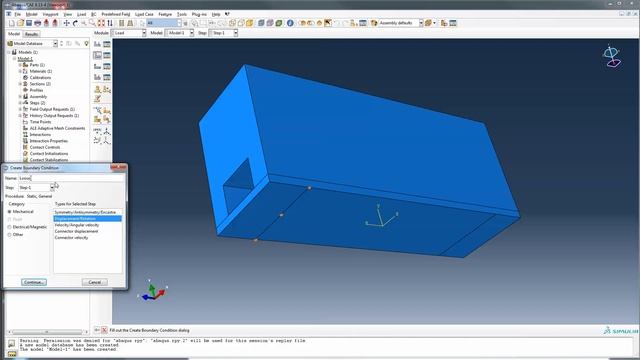
Task: Click the message area tab icon
Action: [12, 344]
